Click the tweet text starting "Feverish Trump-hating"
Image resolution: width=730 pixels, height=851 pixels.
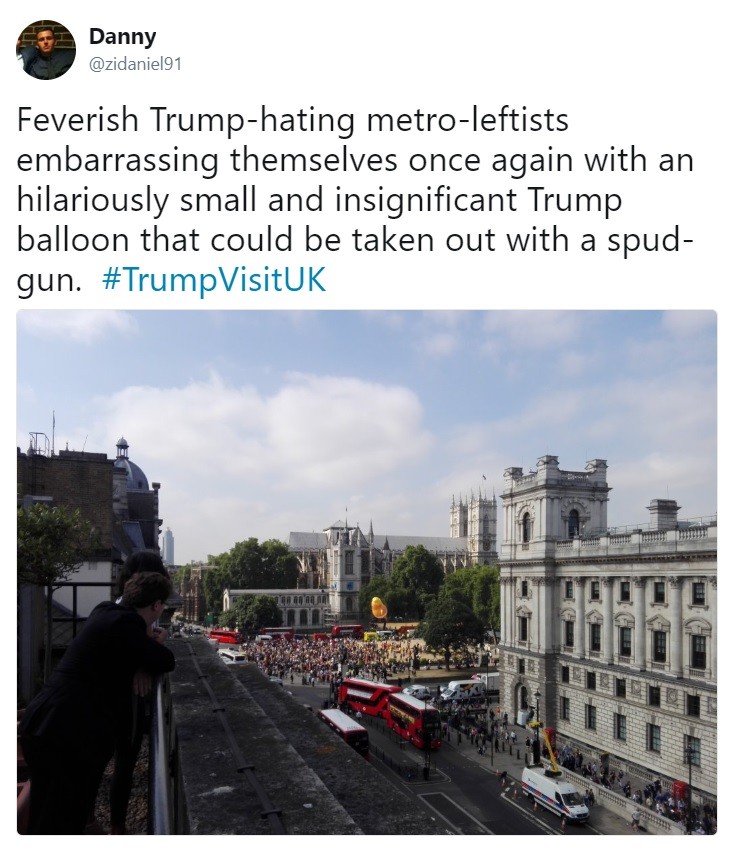coord(356,200)
